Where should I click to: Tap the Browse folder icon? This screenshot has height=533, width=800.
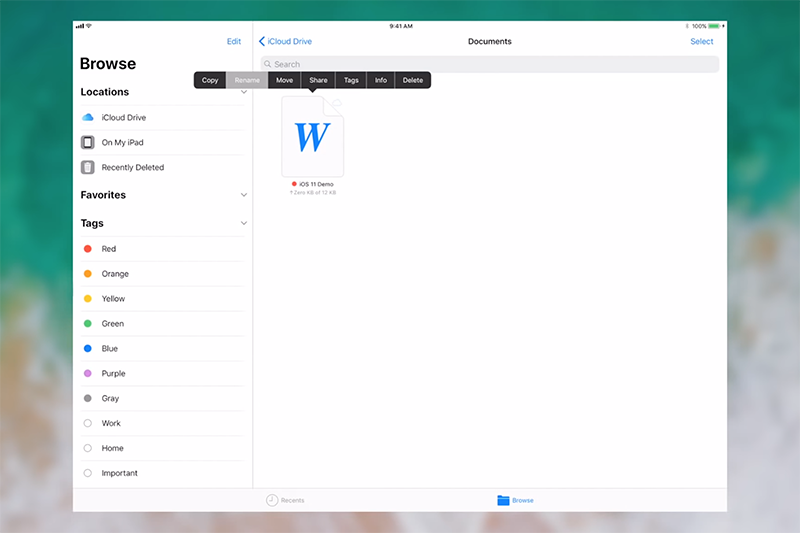[503, 500]
